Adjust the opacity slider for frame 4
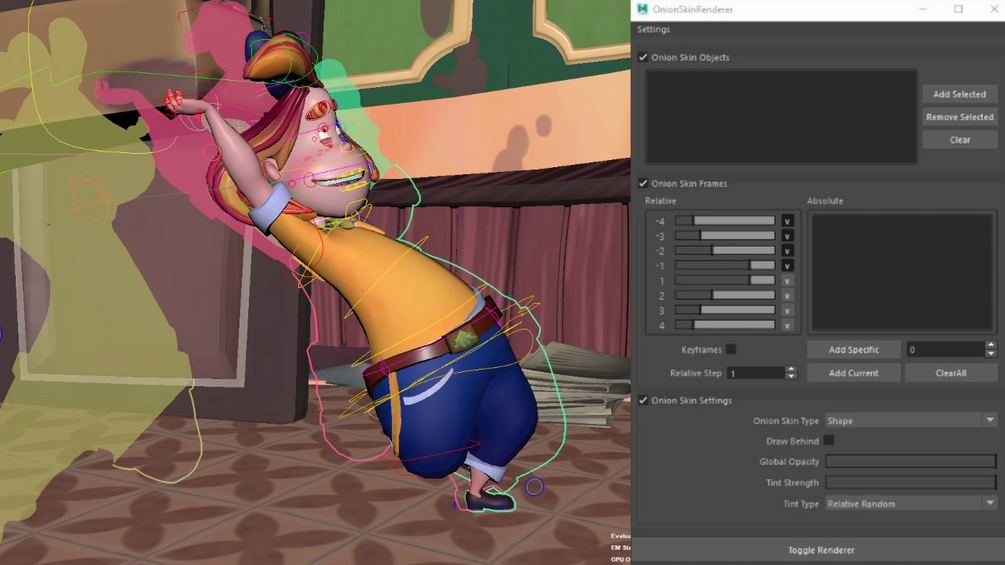1005x565 pixels. click(725, 325)
